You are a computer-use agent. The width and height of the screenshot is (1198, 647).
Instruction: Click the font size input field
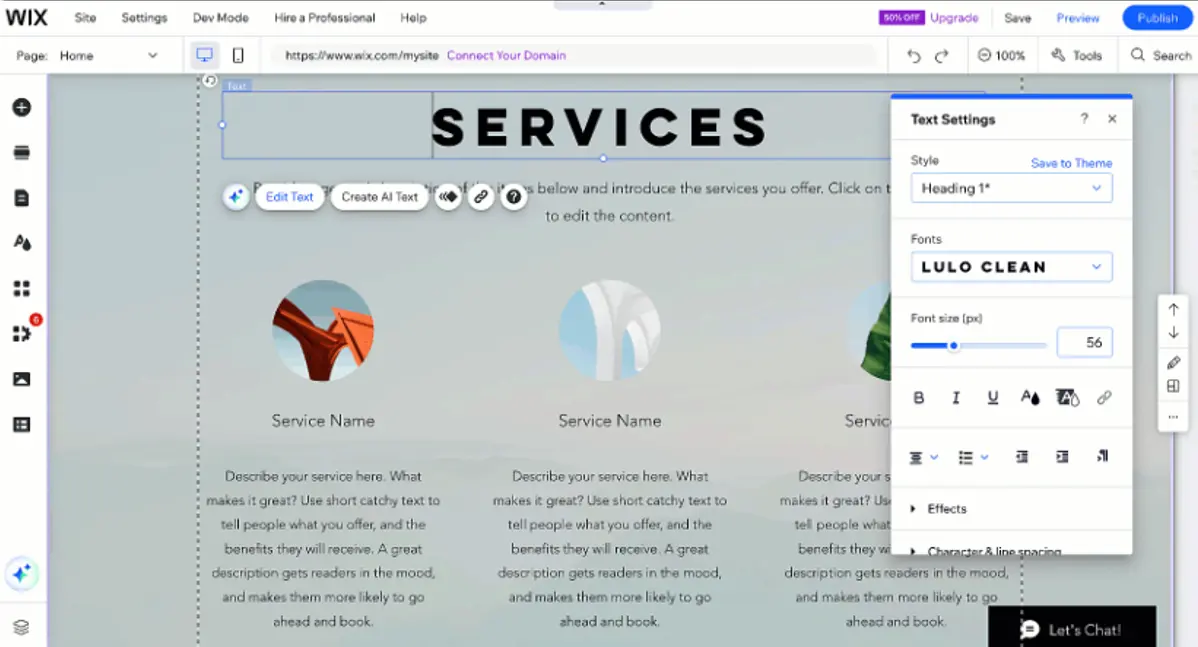[1084, 342]
